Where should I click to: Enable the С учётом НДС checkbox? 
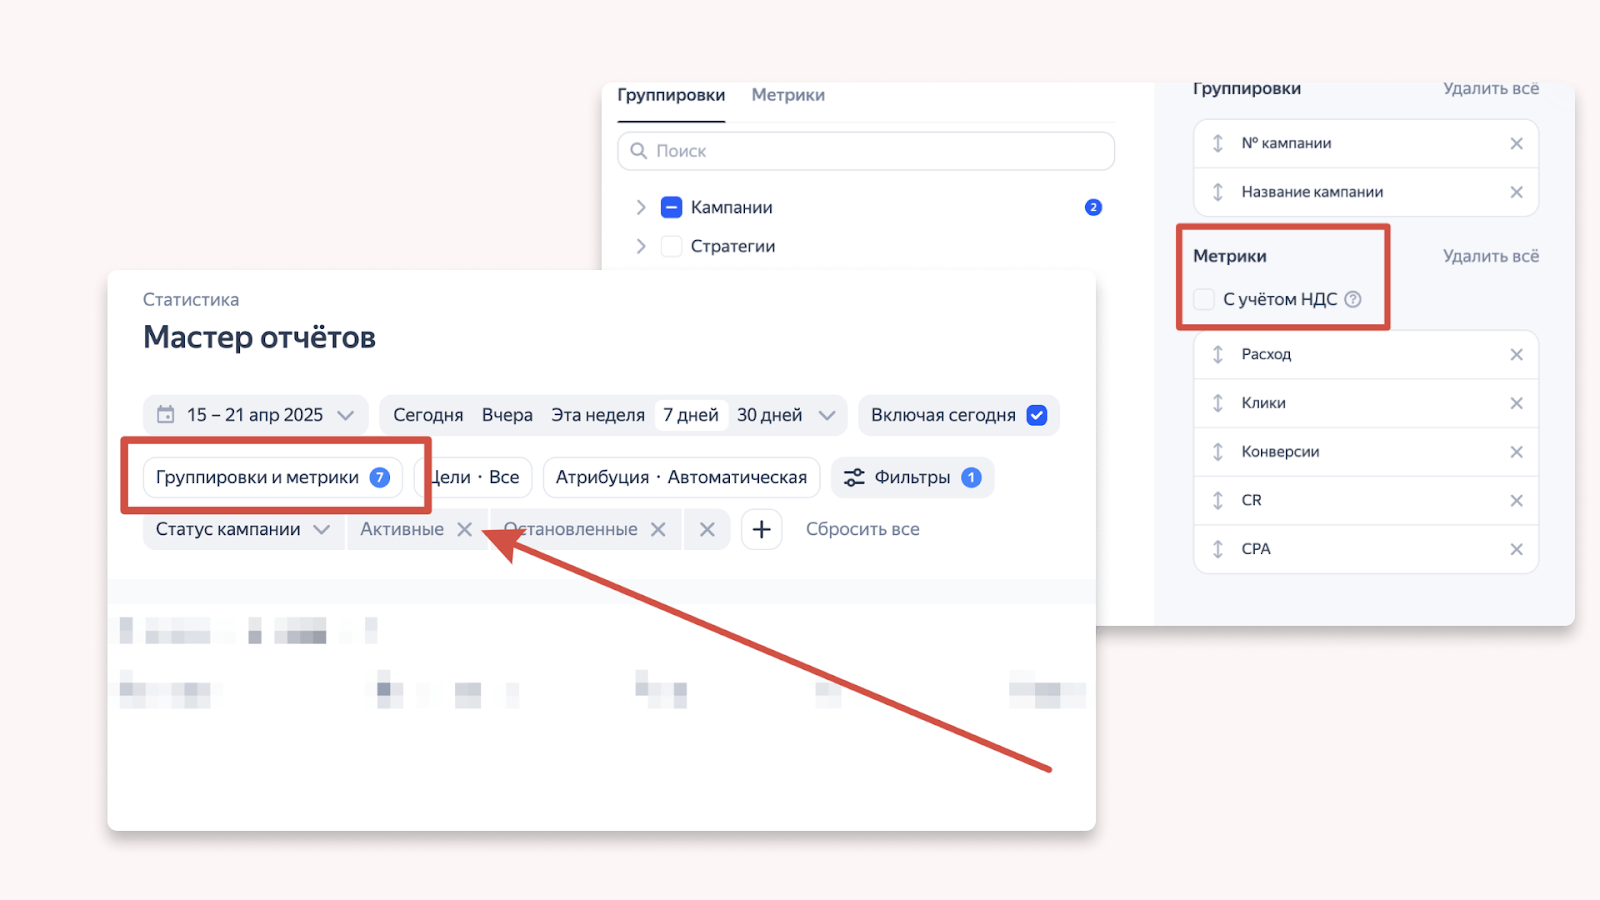[x=1205, y=299]
